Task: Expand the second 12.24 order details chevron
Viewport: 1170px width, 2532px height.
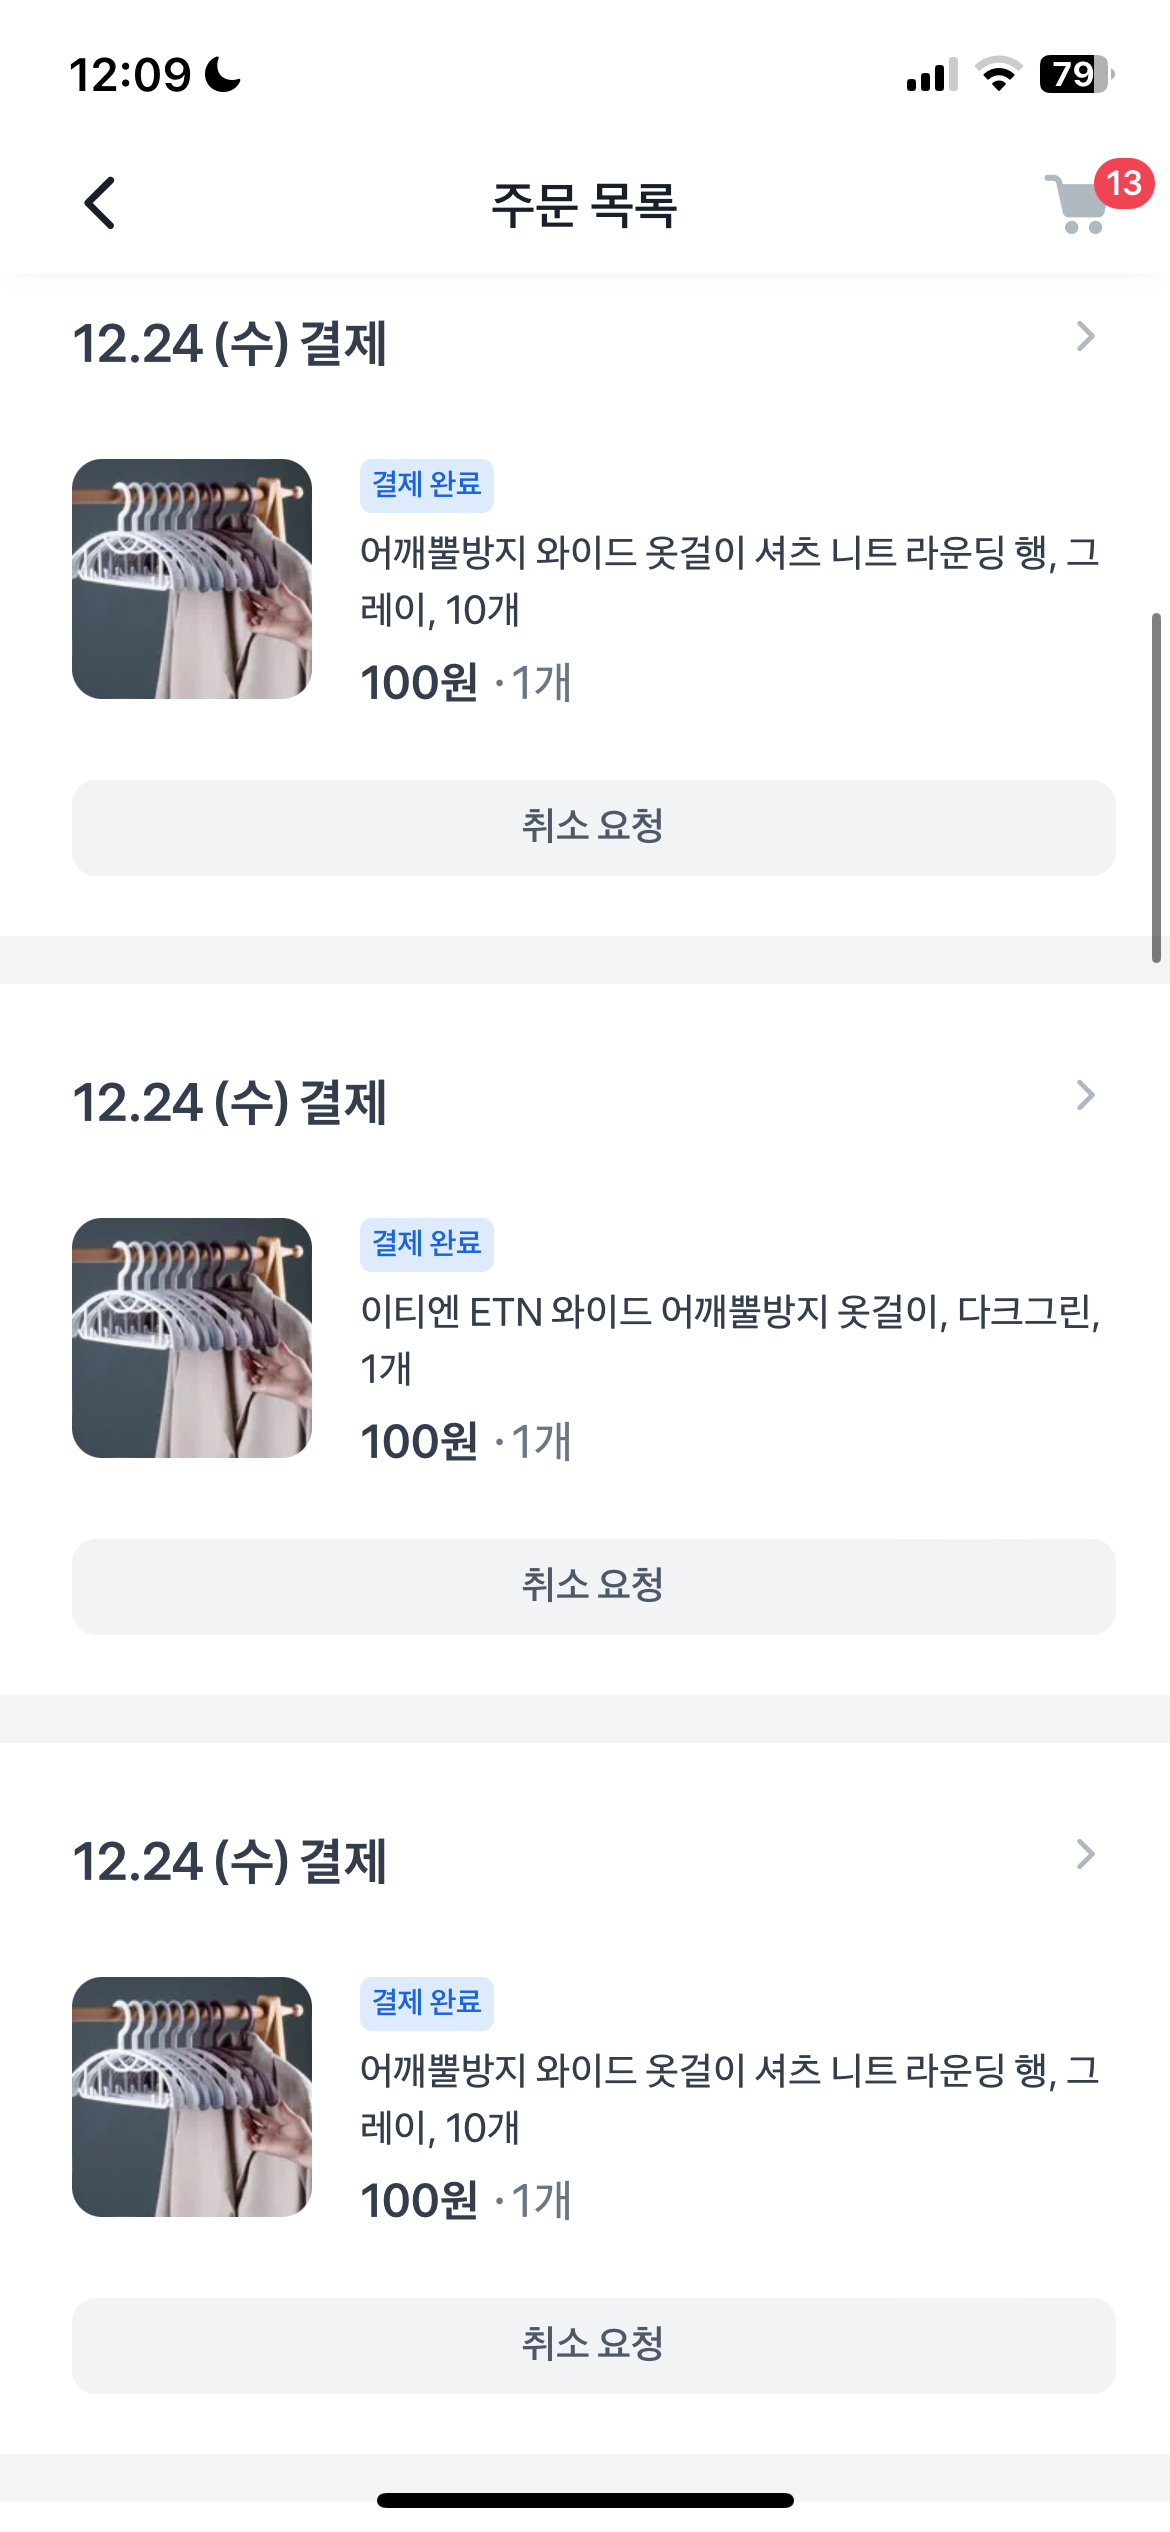Action: [x=1085, y=1096]
